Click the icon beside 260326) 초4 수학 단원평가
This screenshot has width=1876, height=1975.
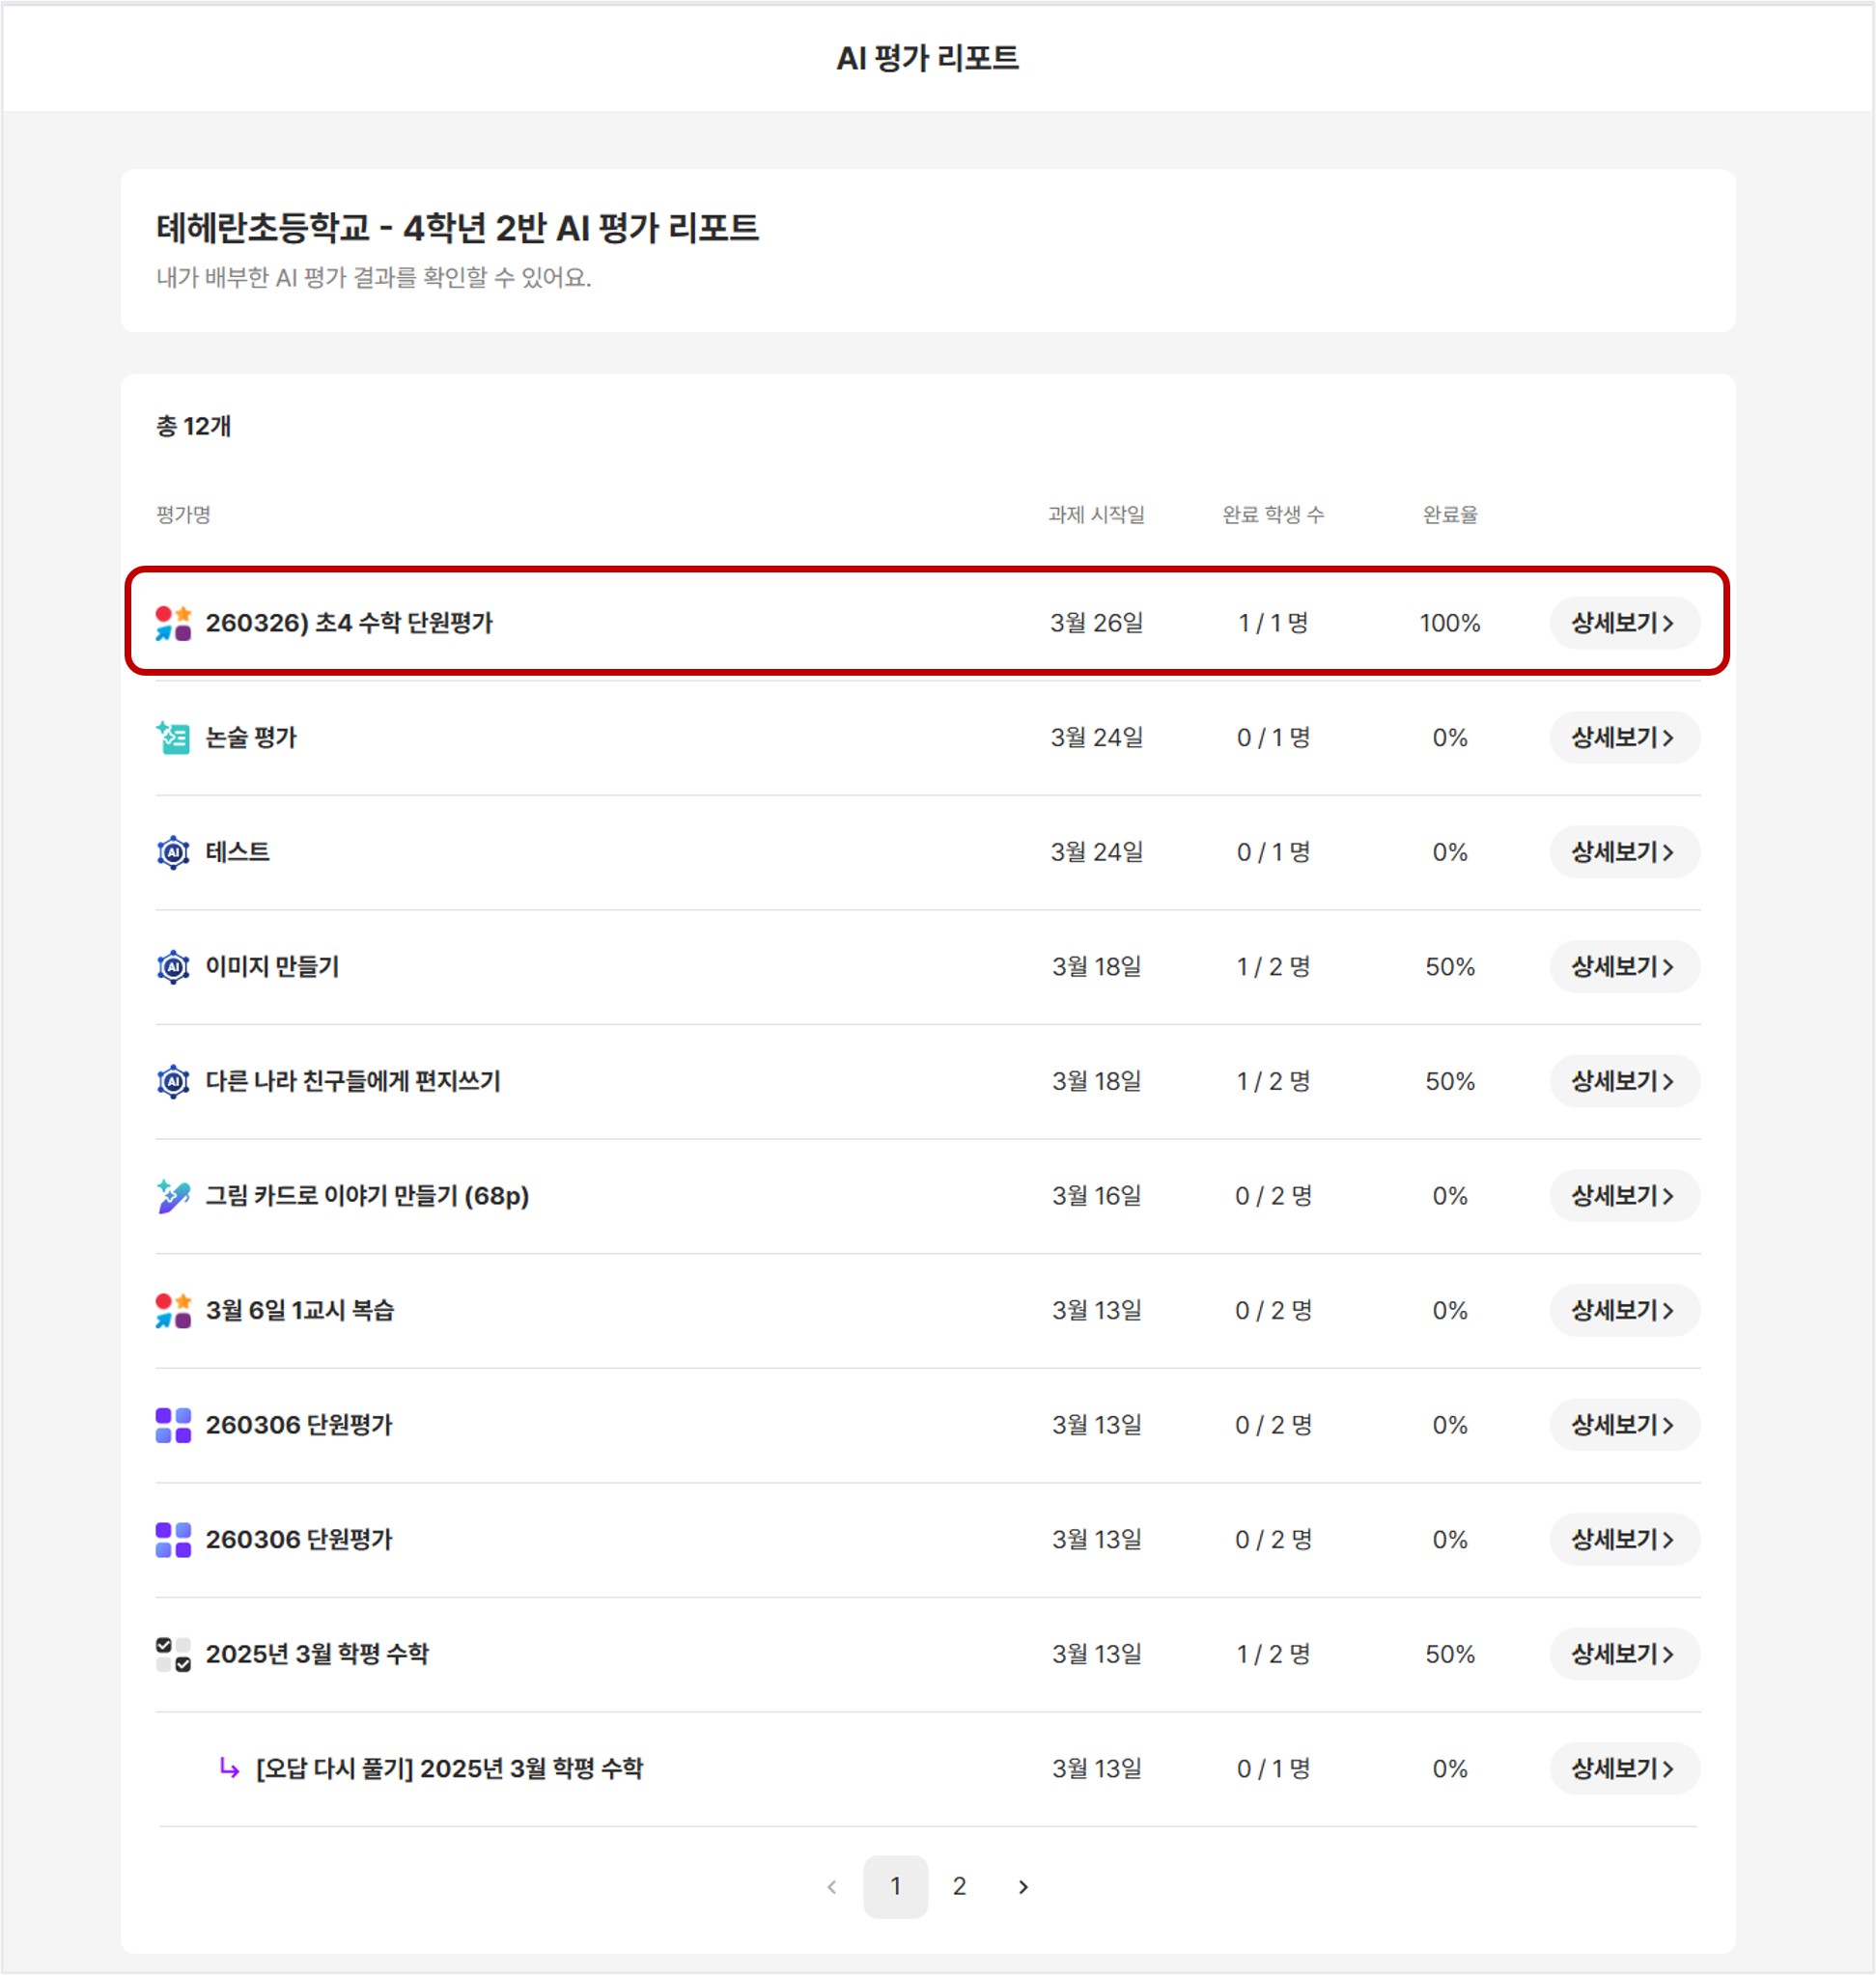click(173, 623)
